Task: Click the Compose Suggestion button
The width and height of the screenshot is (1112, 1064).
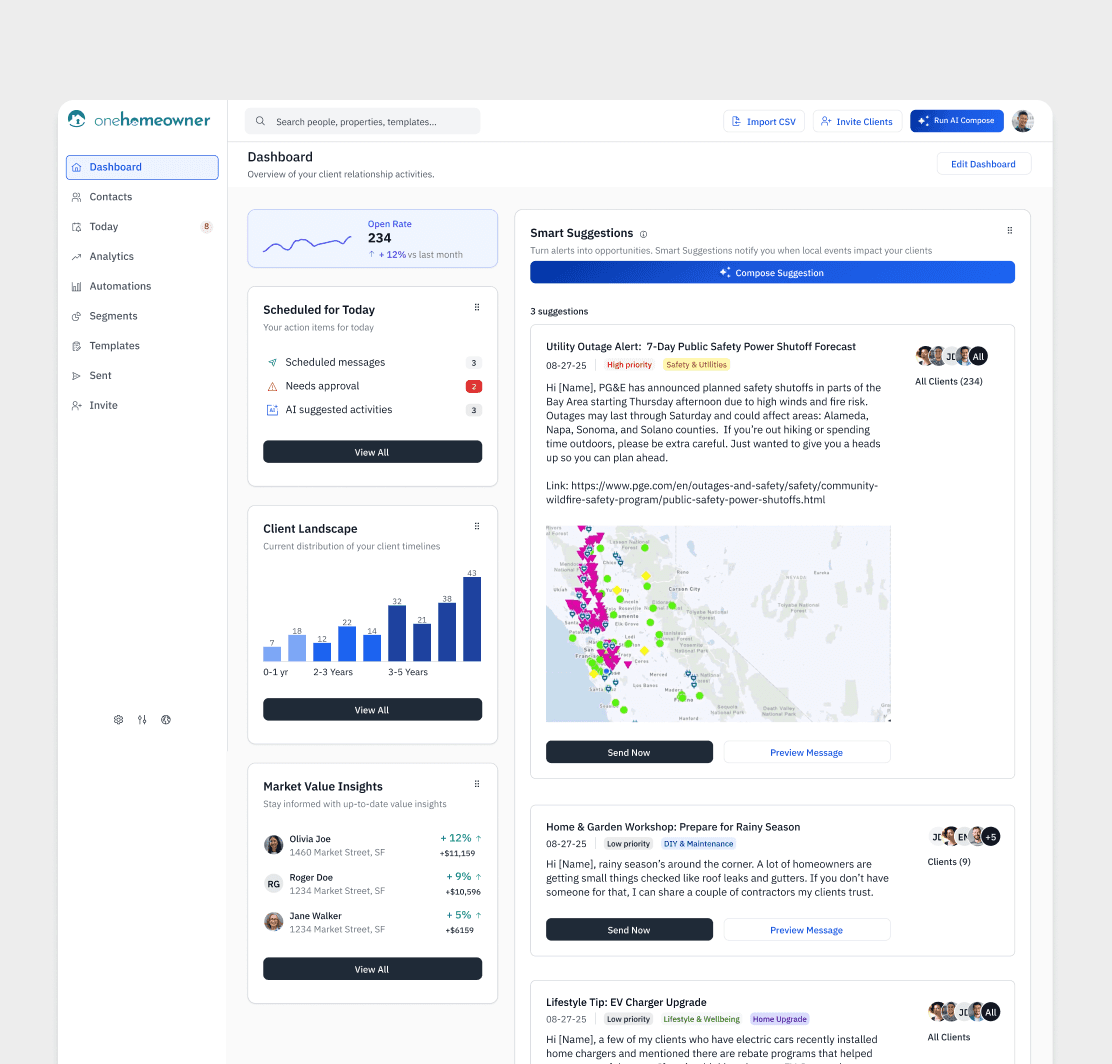Action: [x=772, y=272]
